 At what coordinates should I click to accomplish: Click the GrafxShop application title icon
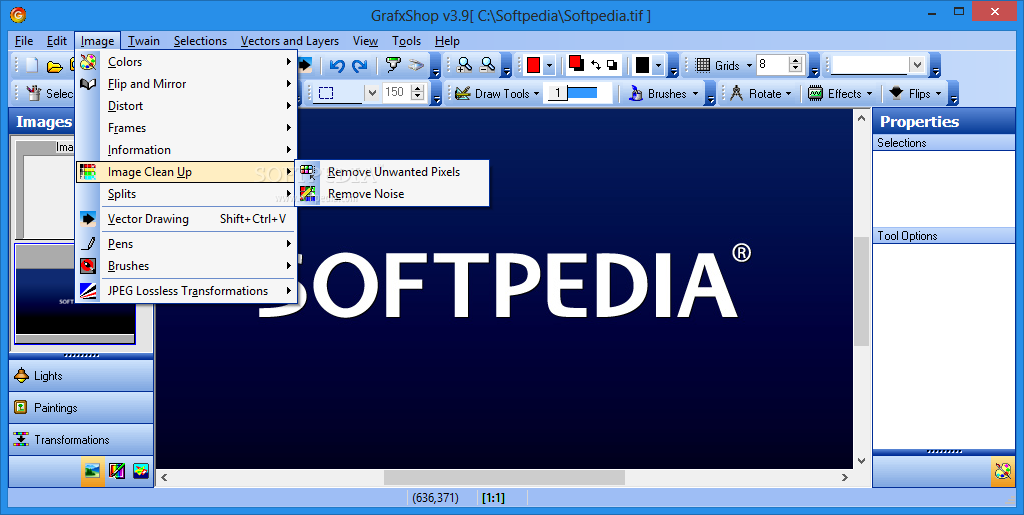(18, 14)
